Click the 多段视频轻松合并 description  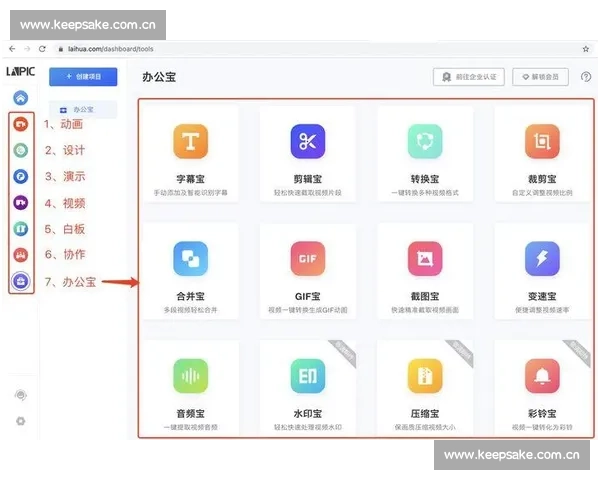point(191,310)
